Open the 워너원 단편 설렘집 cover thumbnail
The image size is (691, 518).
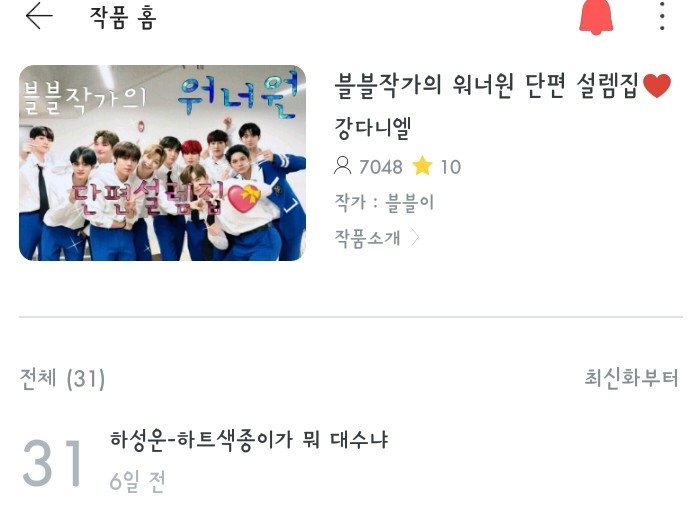pyautogui.click(x=162, y=163)
